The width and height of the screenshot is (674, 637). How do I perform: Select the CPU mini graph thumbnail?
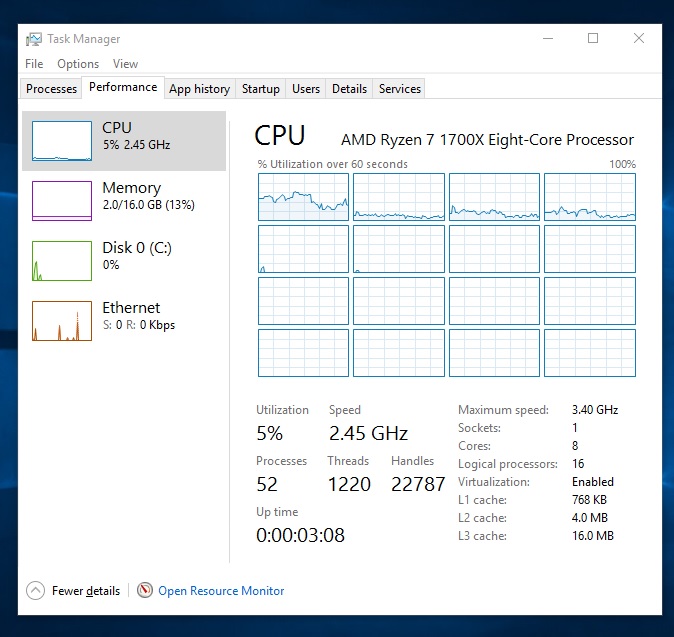62,141
